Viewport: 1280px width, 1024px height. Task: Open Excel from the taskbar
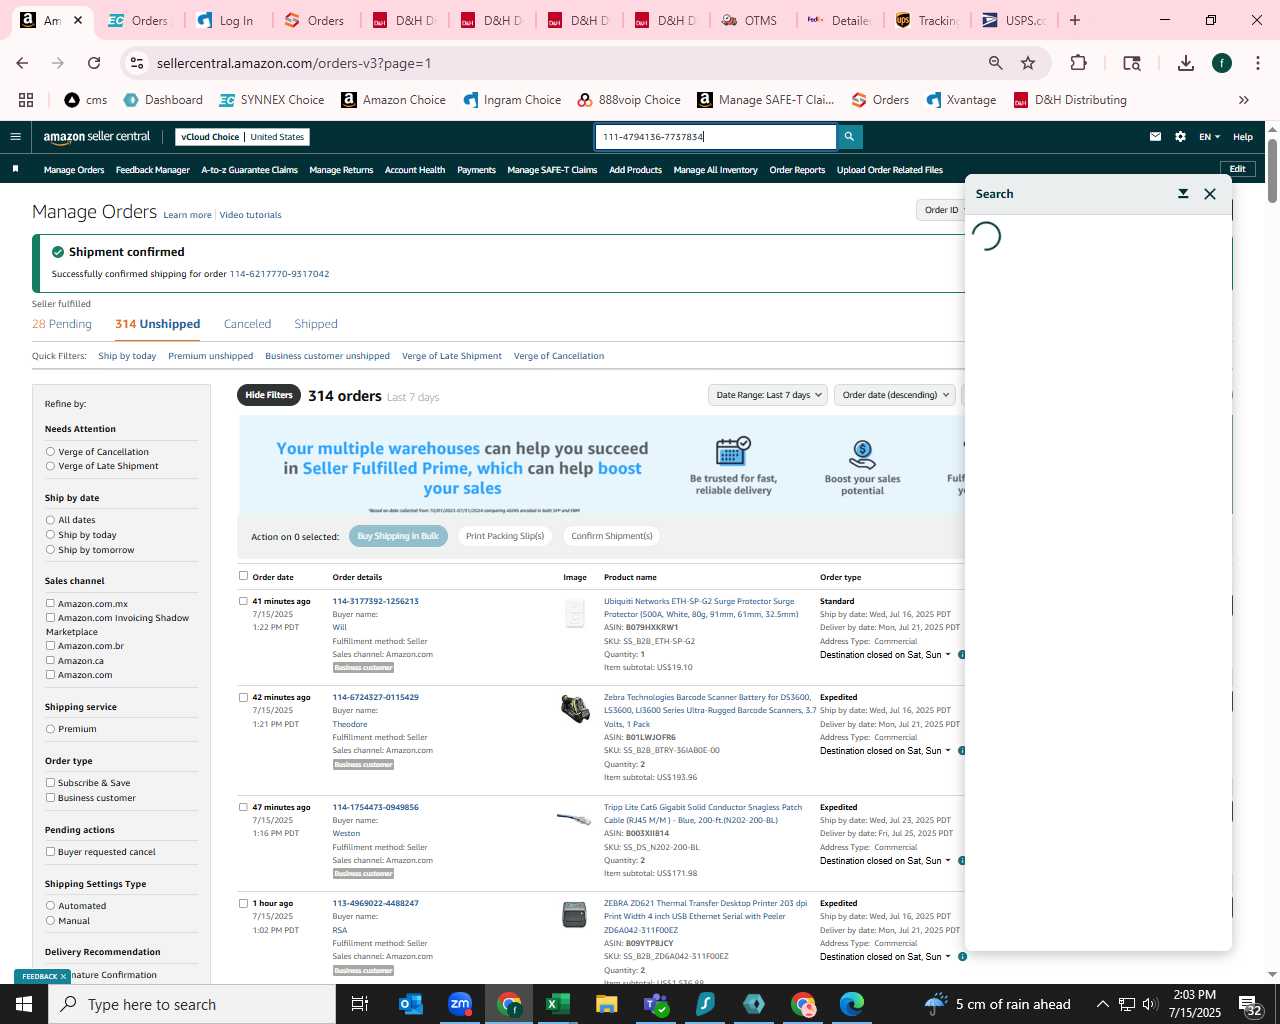point(558,1004)
